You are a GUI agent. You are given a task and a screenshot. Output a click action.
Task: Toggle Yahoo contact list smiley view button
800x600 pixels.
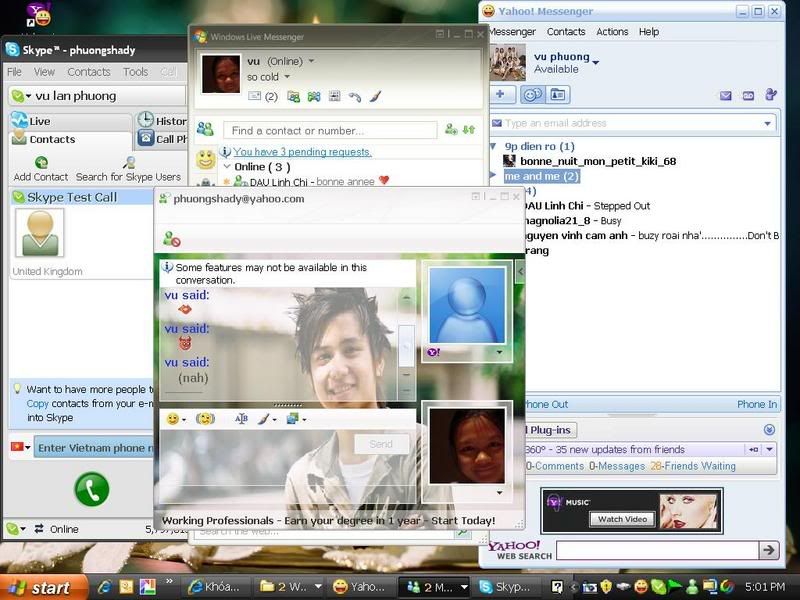[x=532, y=95]
